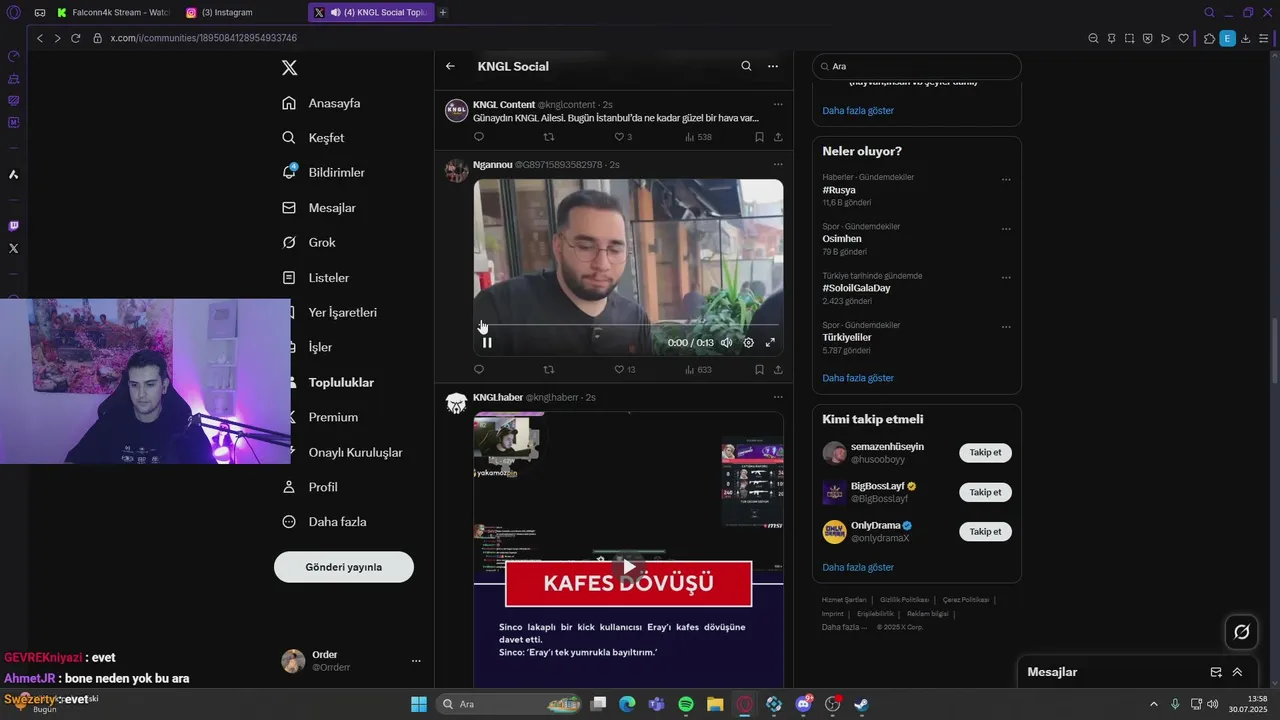
Task: Click Daha fazla göster under Neler oluyor
Action: (858, 378)
